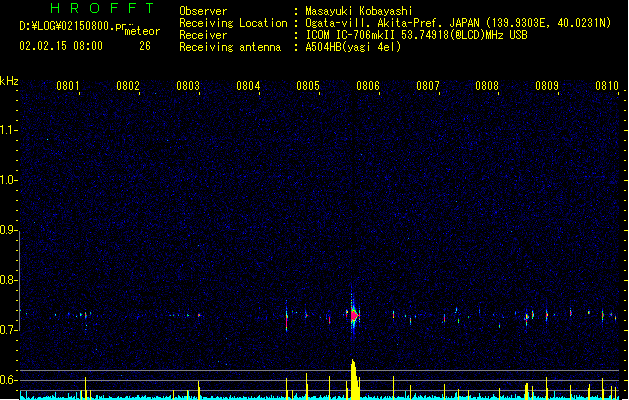Click the HROFFT title text
The width and height of the screenshot is (629, 400).
pyautogui.click(x=102, y=8)
